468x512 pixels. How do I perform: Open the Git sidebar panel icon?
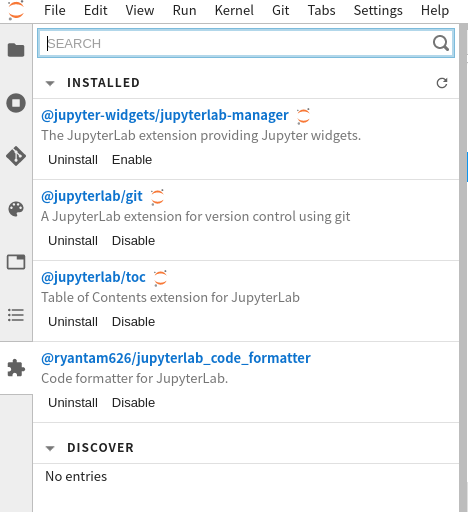coord(16,156)
